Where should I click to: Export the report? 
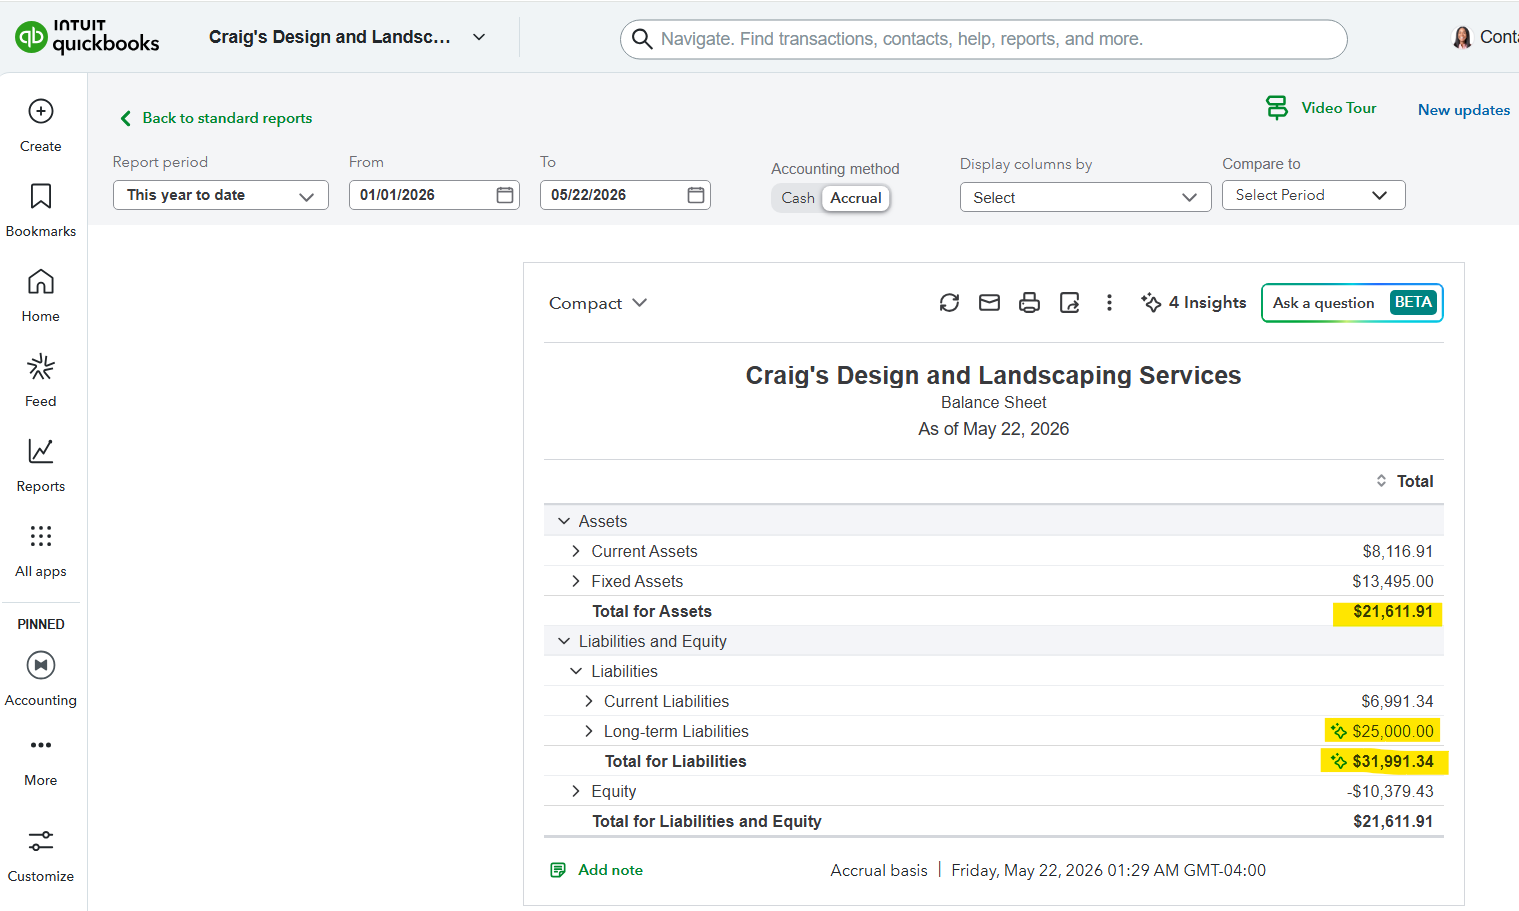click(1069, 303)
